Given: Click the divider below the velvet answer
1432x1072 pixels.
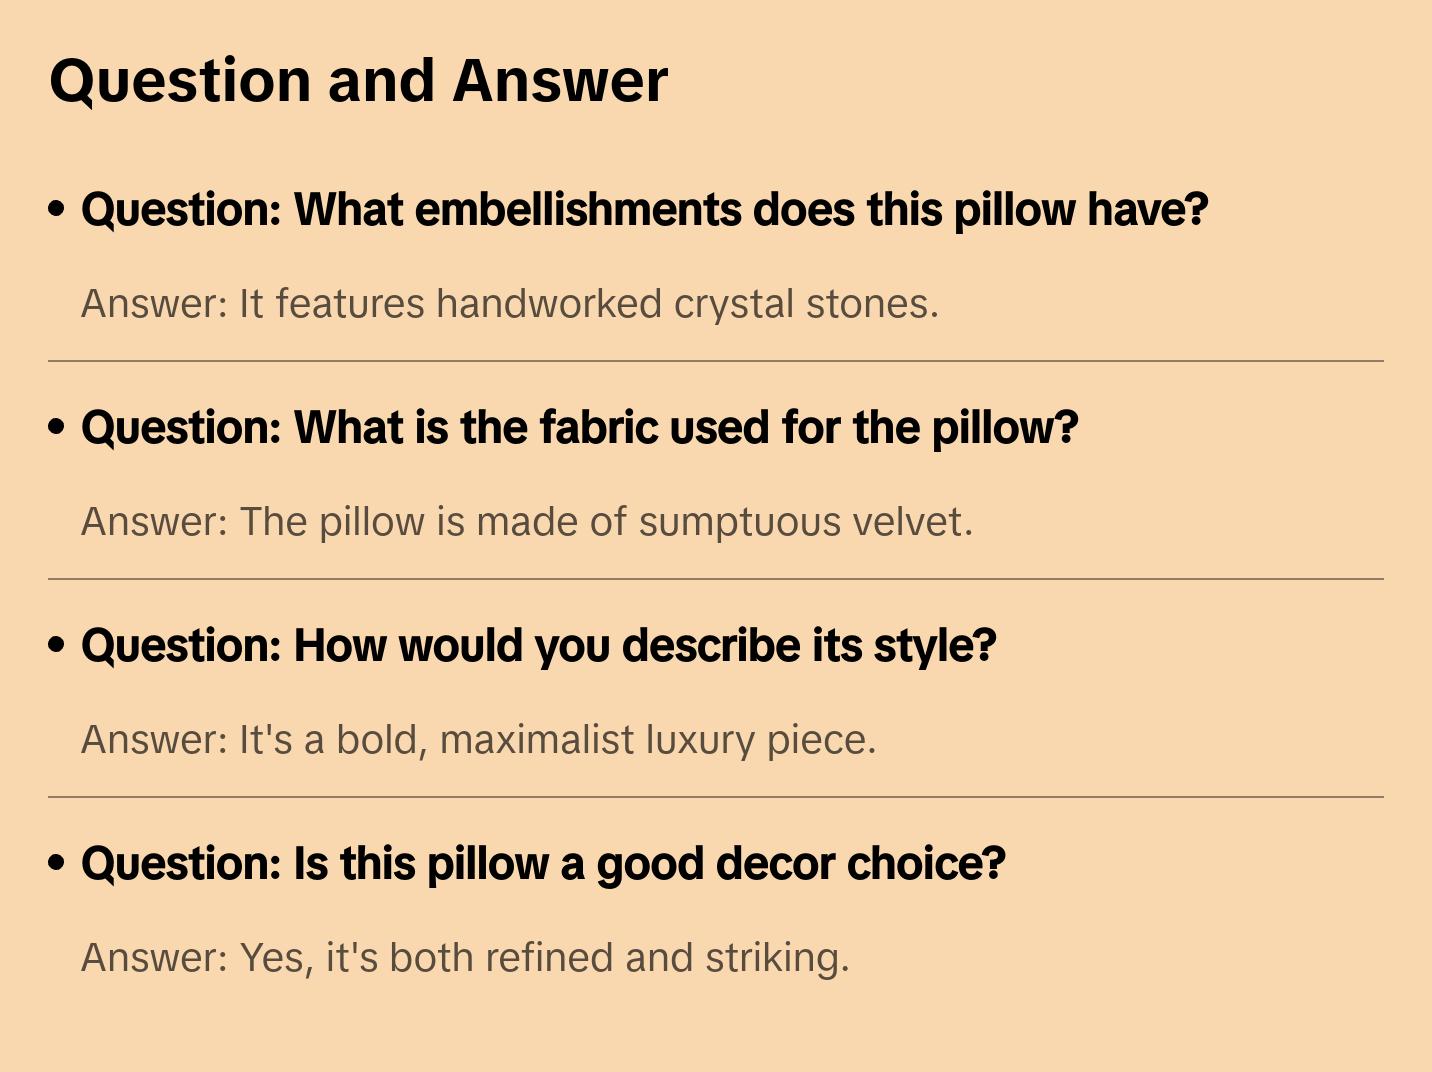Looking at the screenshot, I should coord(716,579).
